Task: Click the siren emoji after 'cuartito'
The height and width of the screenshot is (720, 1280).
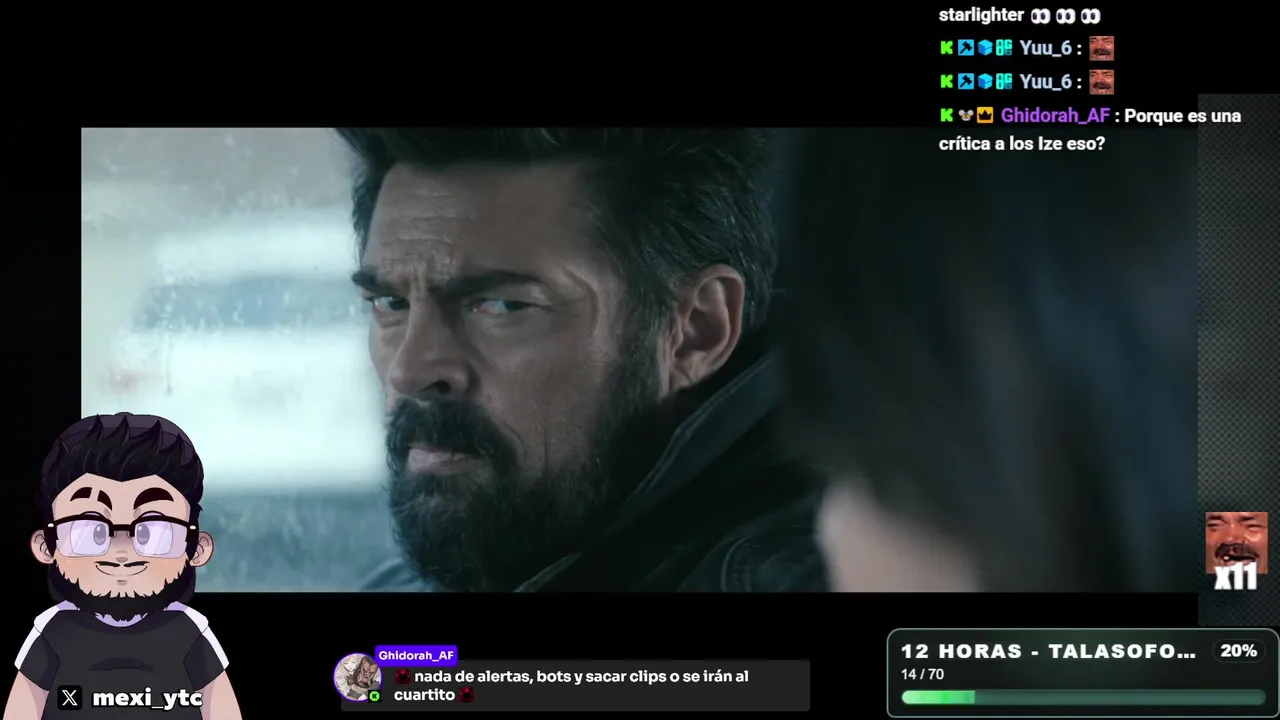Action: [466, 695]
